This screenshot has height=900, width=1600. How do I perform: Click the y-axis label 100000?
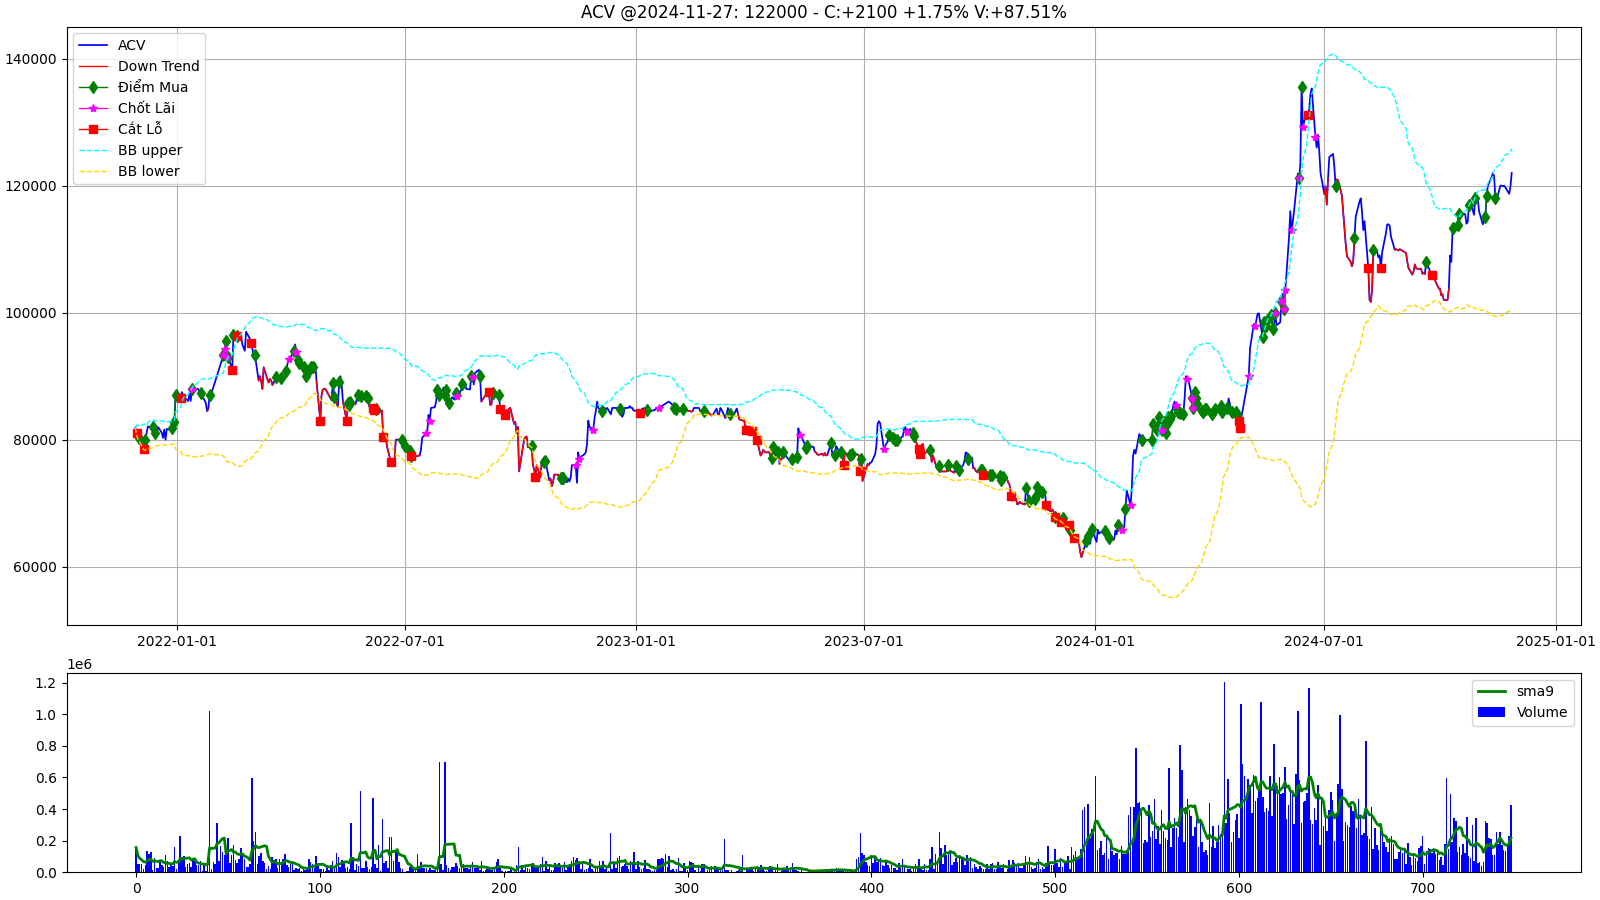click(x=31, y=313)
